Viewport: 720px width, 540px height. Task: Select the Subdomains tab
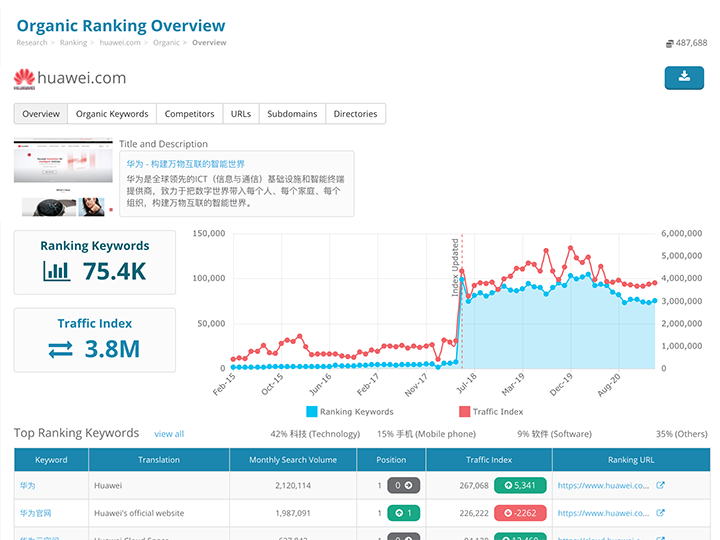[x=292, y=114]
